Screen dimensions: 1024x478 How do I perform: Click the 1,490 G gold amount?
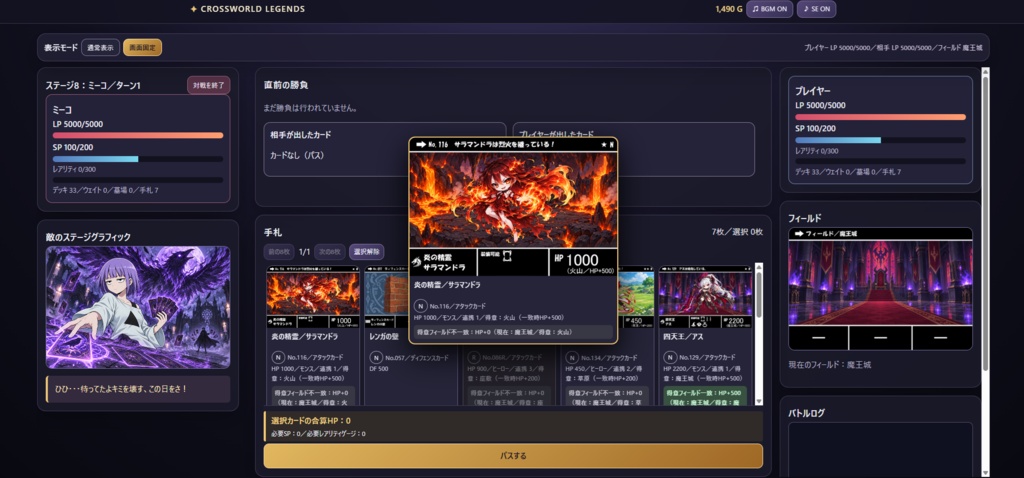729,9
